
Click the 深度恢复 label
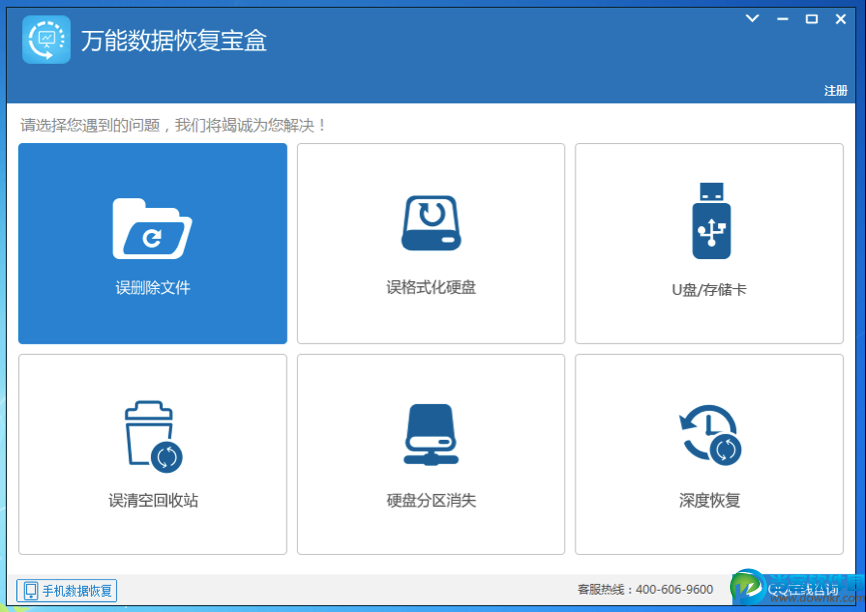pos(709,500)
